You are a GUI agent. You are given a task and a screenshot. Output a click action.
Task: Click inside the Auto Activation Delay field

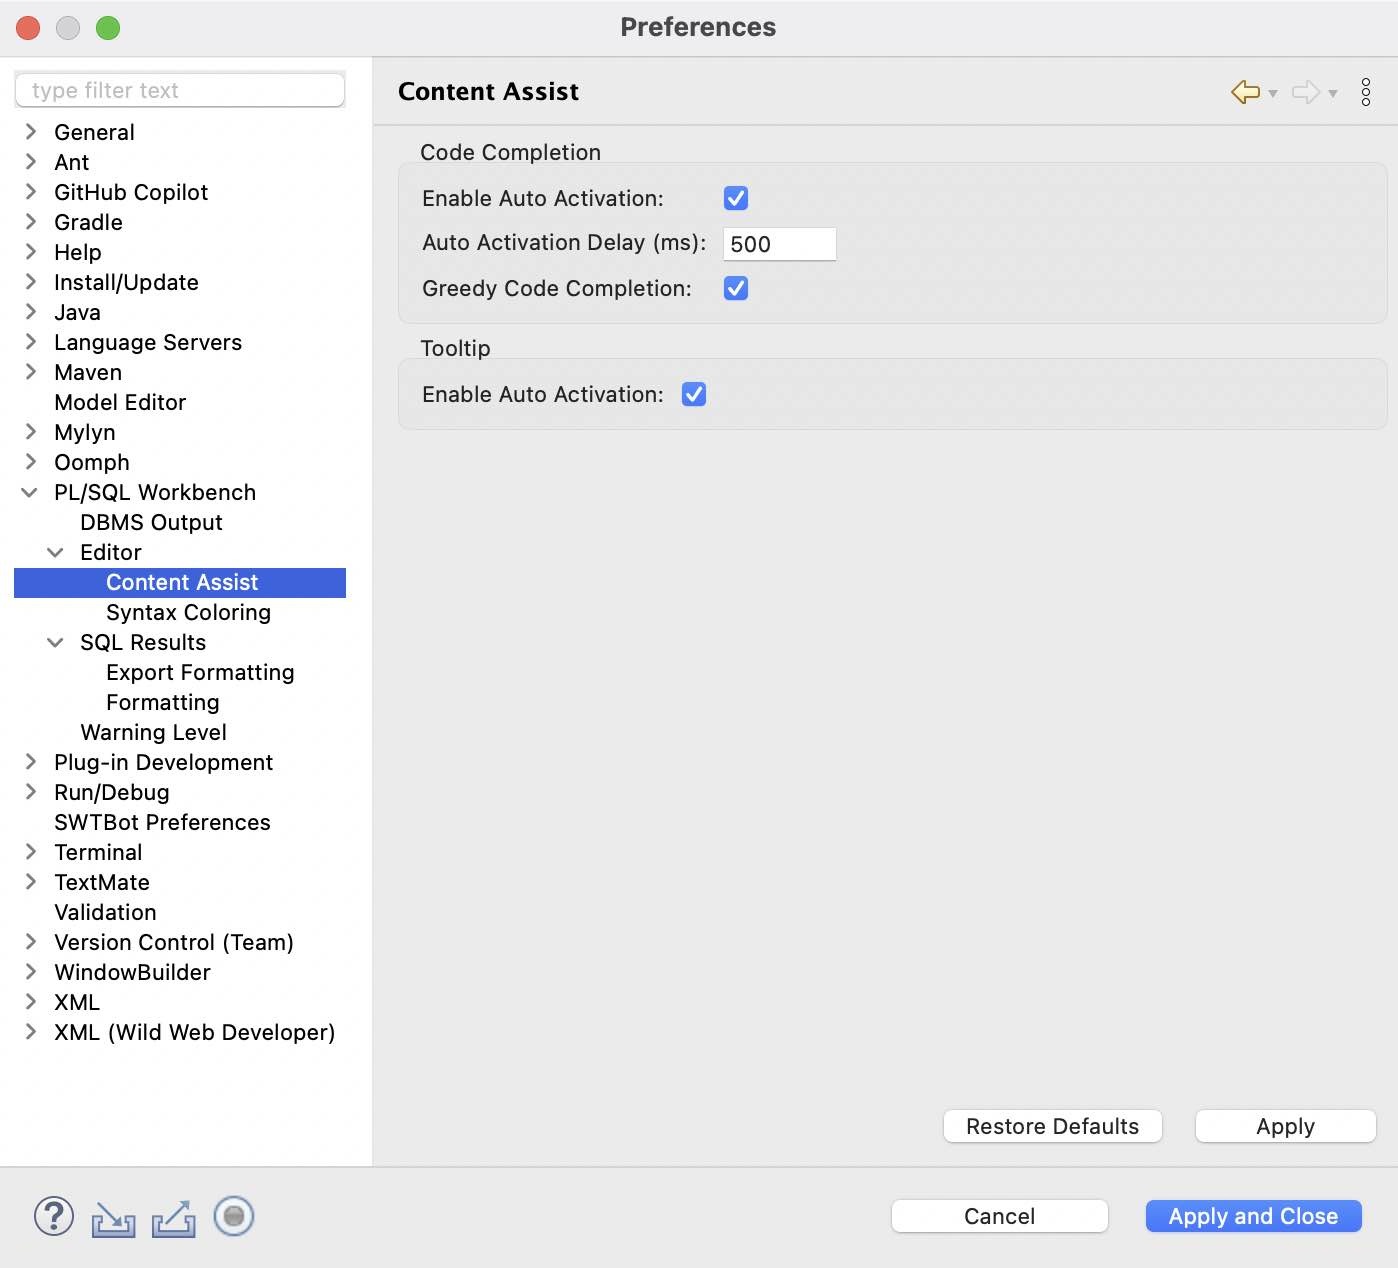click(778, 244)
